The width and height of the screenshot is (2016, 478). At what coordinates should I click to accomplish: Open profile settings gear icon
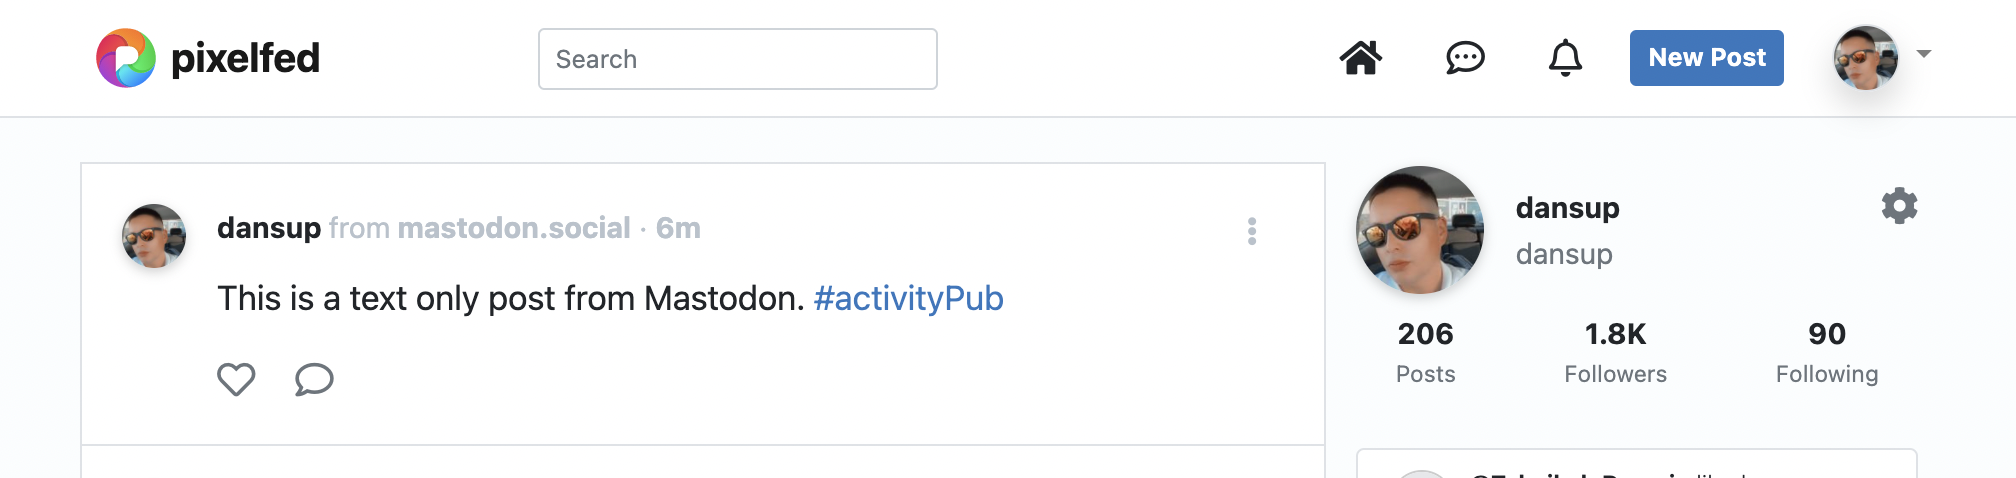click(x=1899, y=206)
